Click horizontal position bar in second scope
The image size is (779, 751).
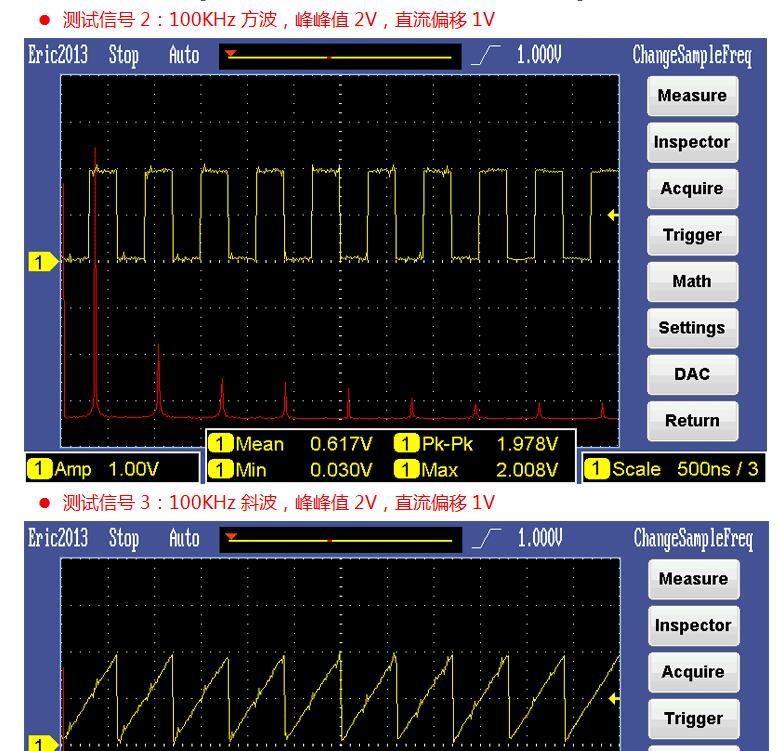(341, 540)
